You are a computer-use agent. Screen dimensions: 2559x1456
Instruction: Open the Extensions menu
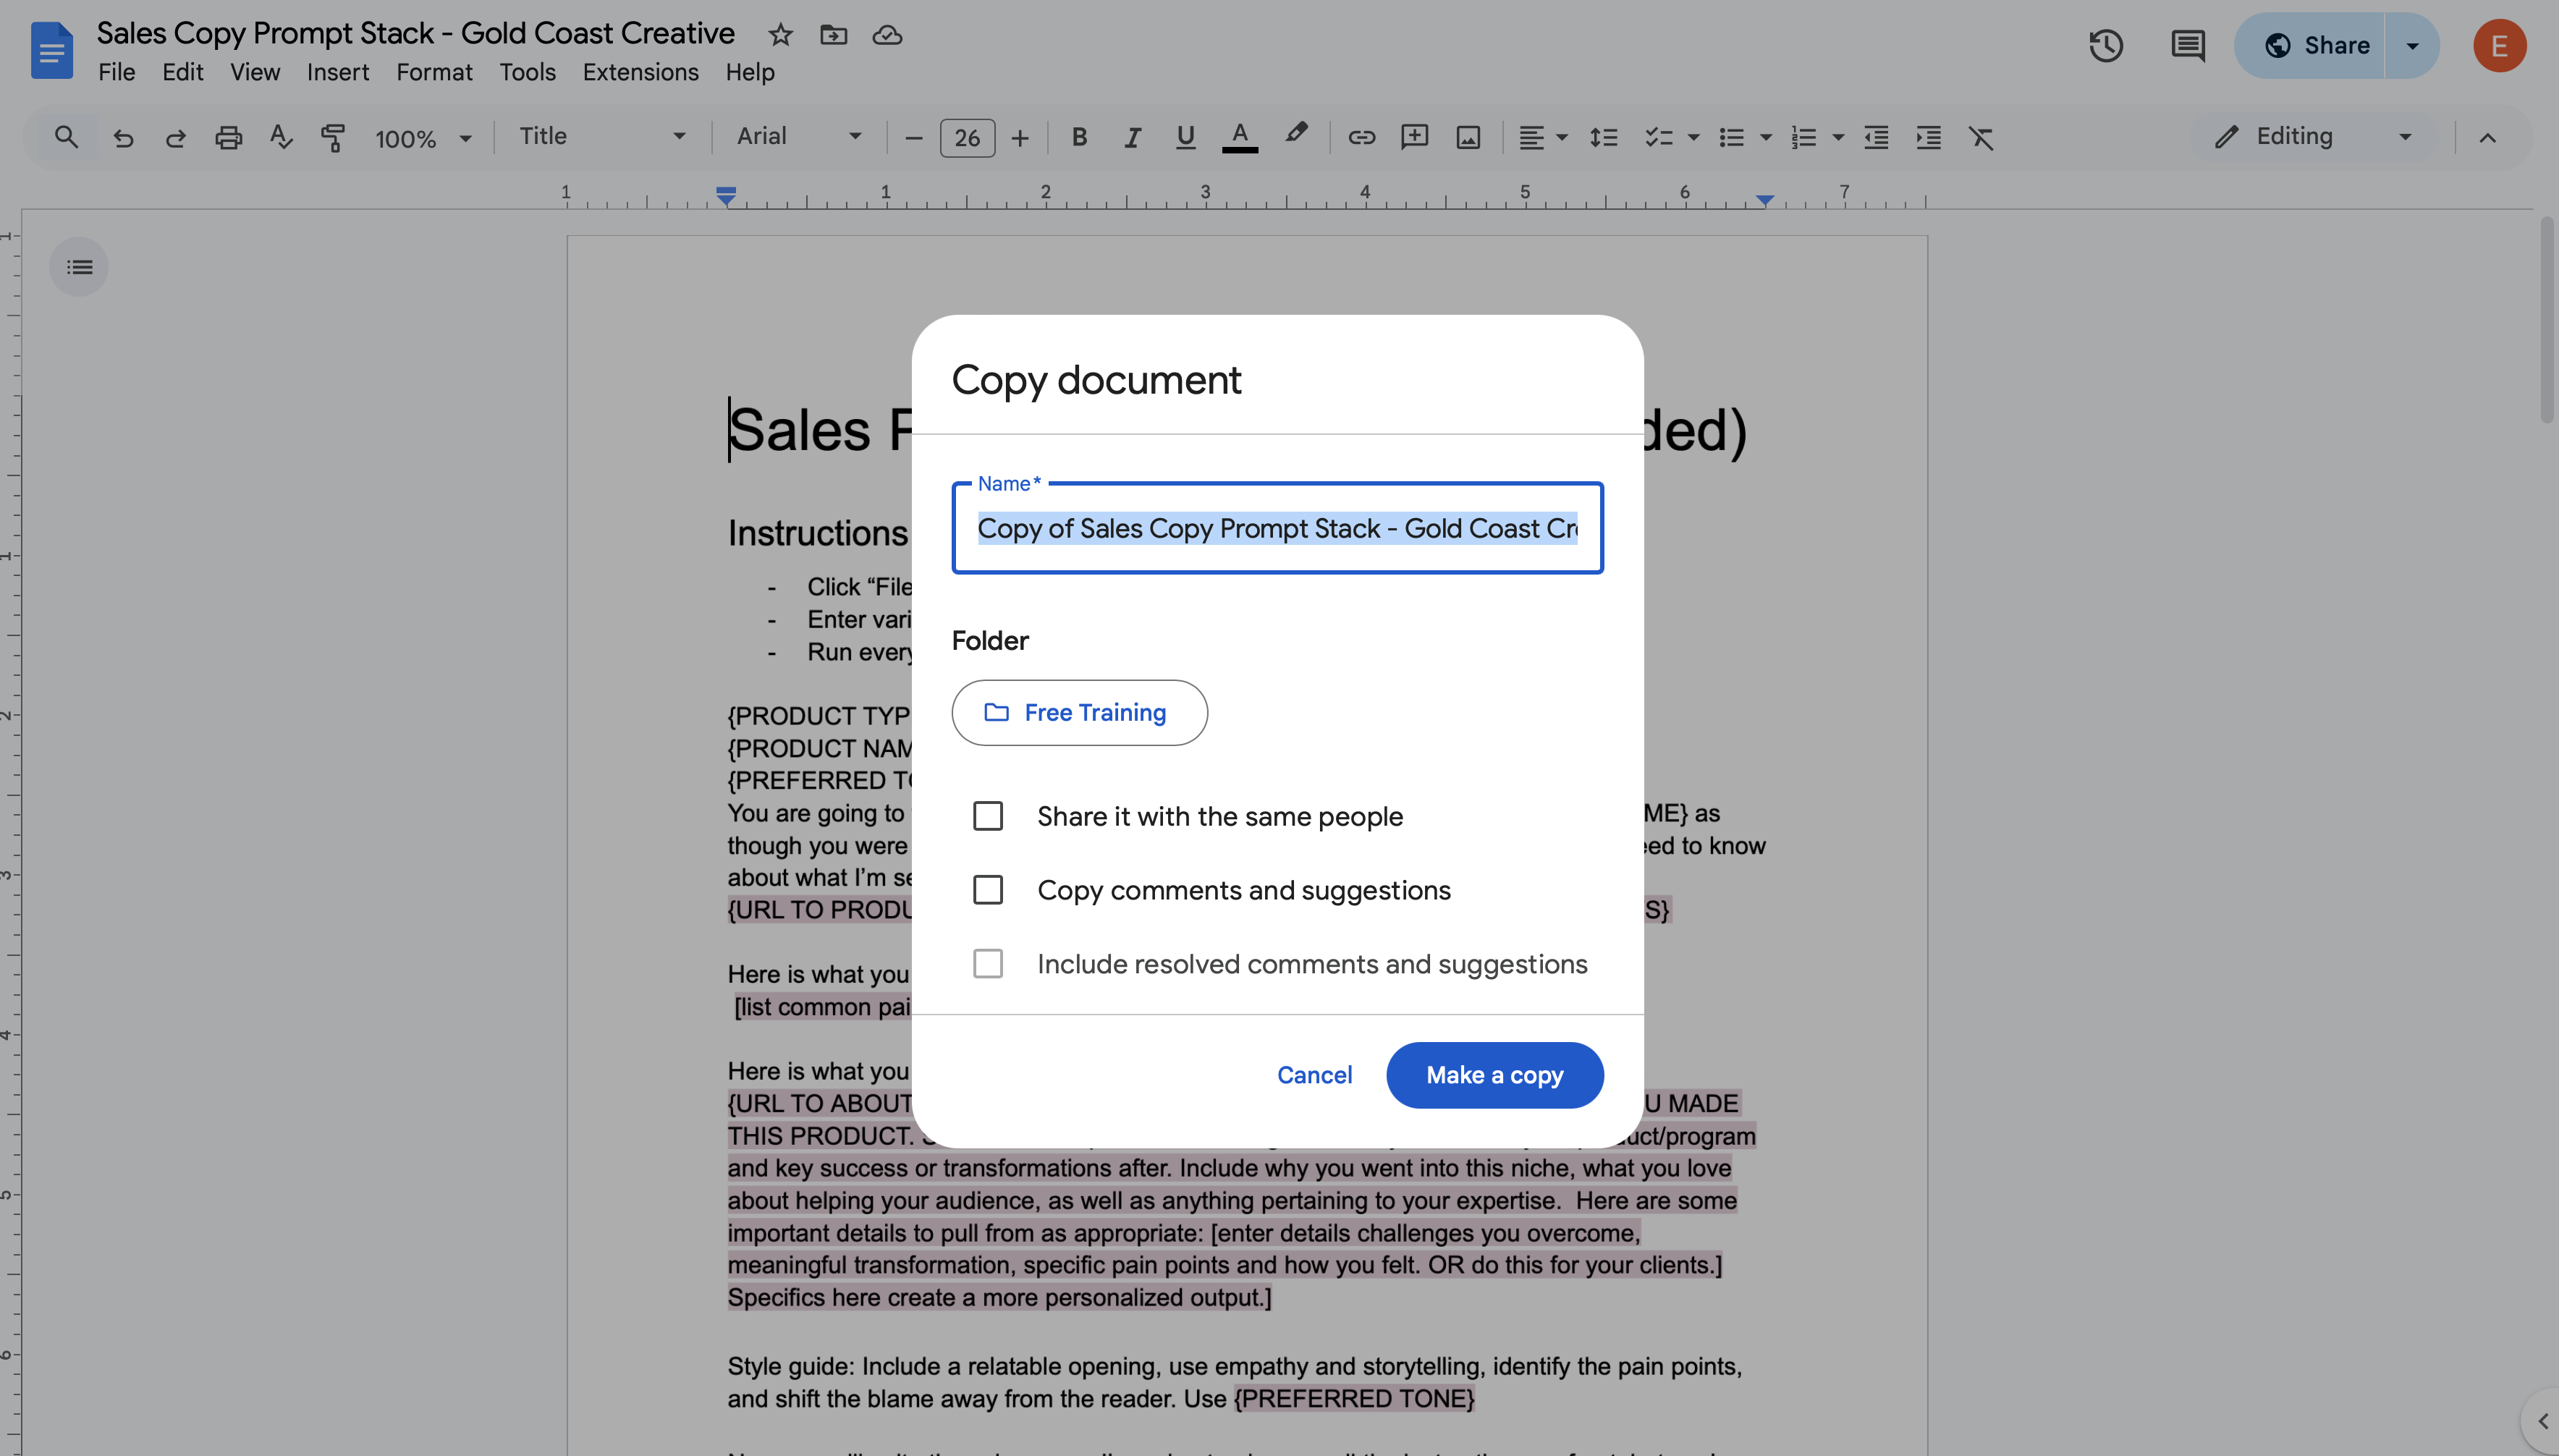coord(640,72)
